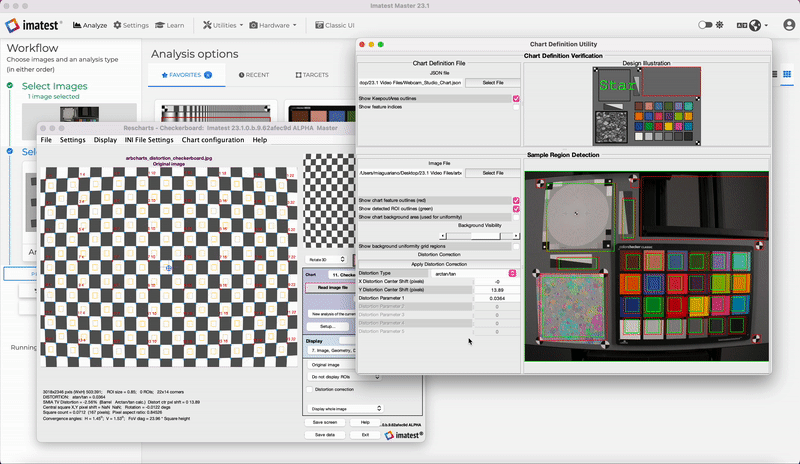Open the Analyze section
This screenshot has height=464, width=800.
(x=90, y=25)
